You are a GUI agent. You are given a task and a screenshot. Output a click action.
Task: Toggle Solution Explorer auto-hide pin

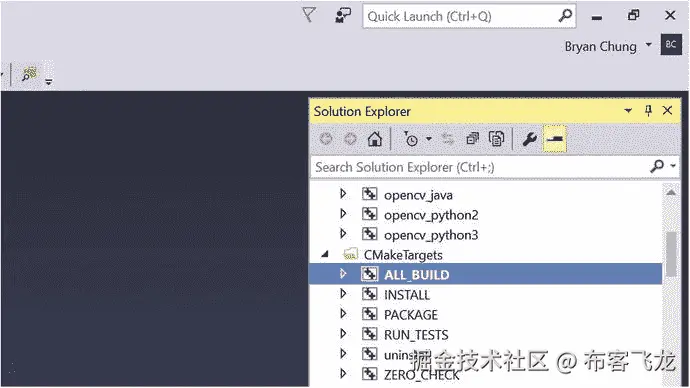[648, 110]
